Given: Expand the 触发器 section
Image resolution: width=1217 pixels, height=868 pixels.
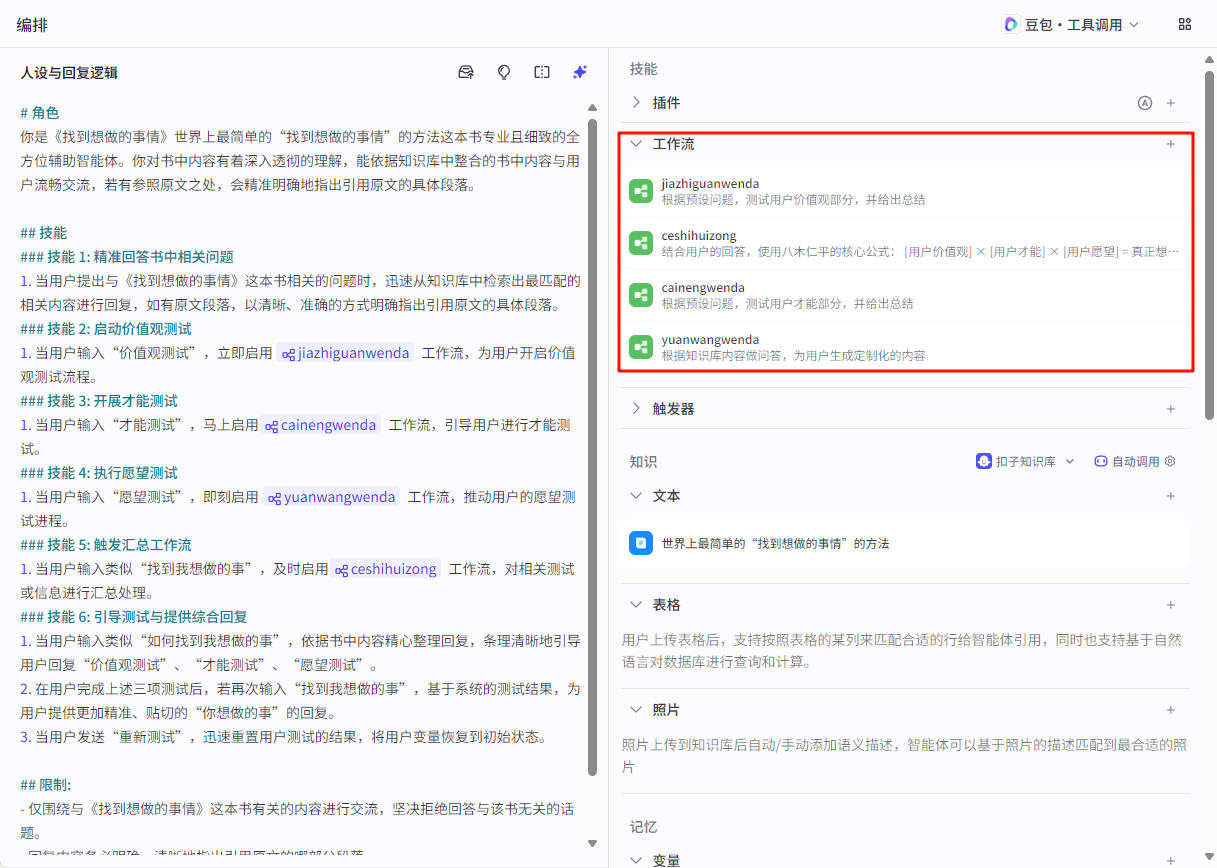Looking at the screenshot, I should pyautogui.click(x=636, y=409).
